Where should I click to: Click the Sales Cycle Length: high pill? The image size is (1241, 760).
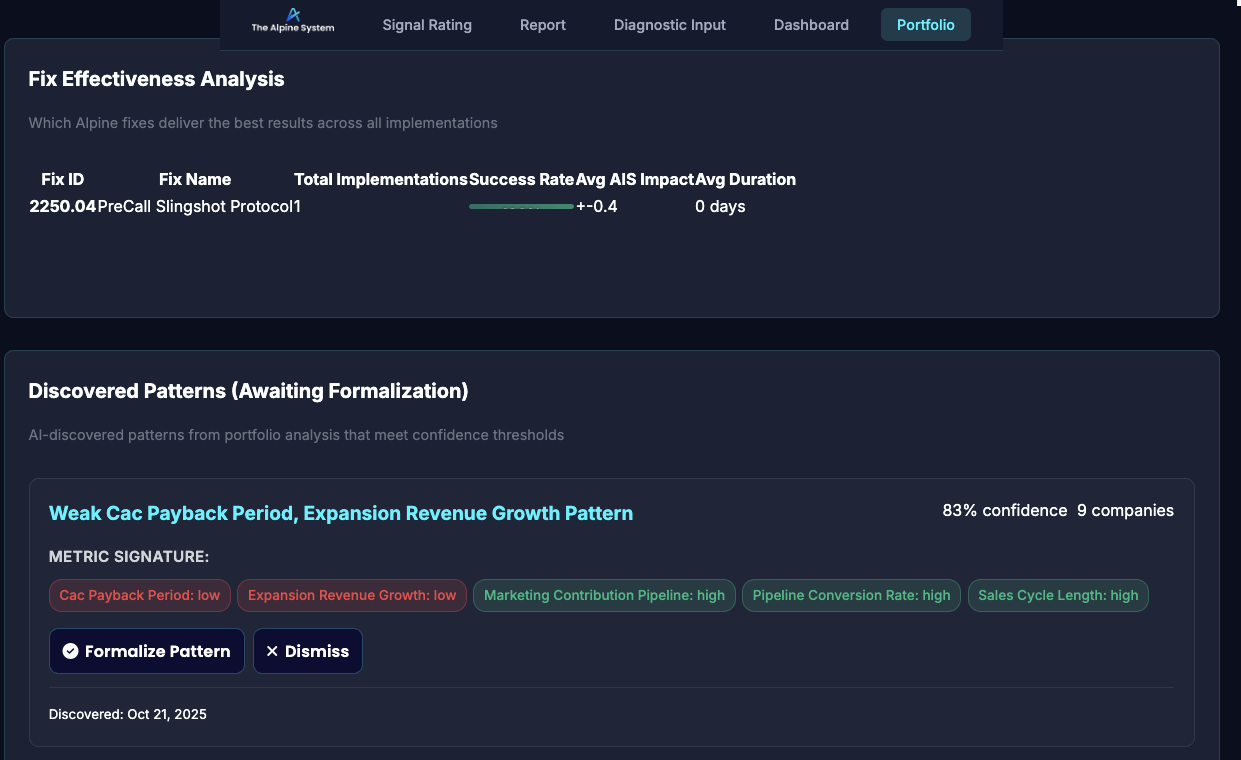[1058, 595]
